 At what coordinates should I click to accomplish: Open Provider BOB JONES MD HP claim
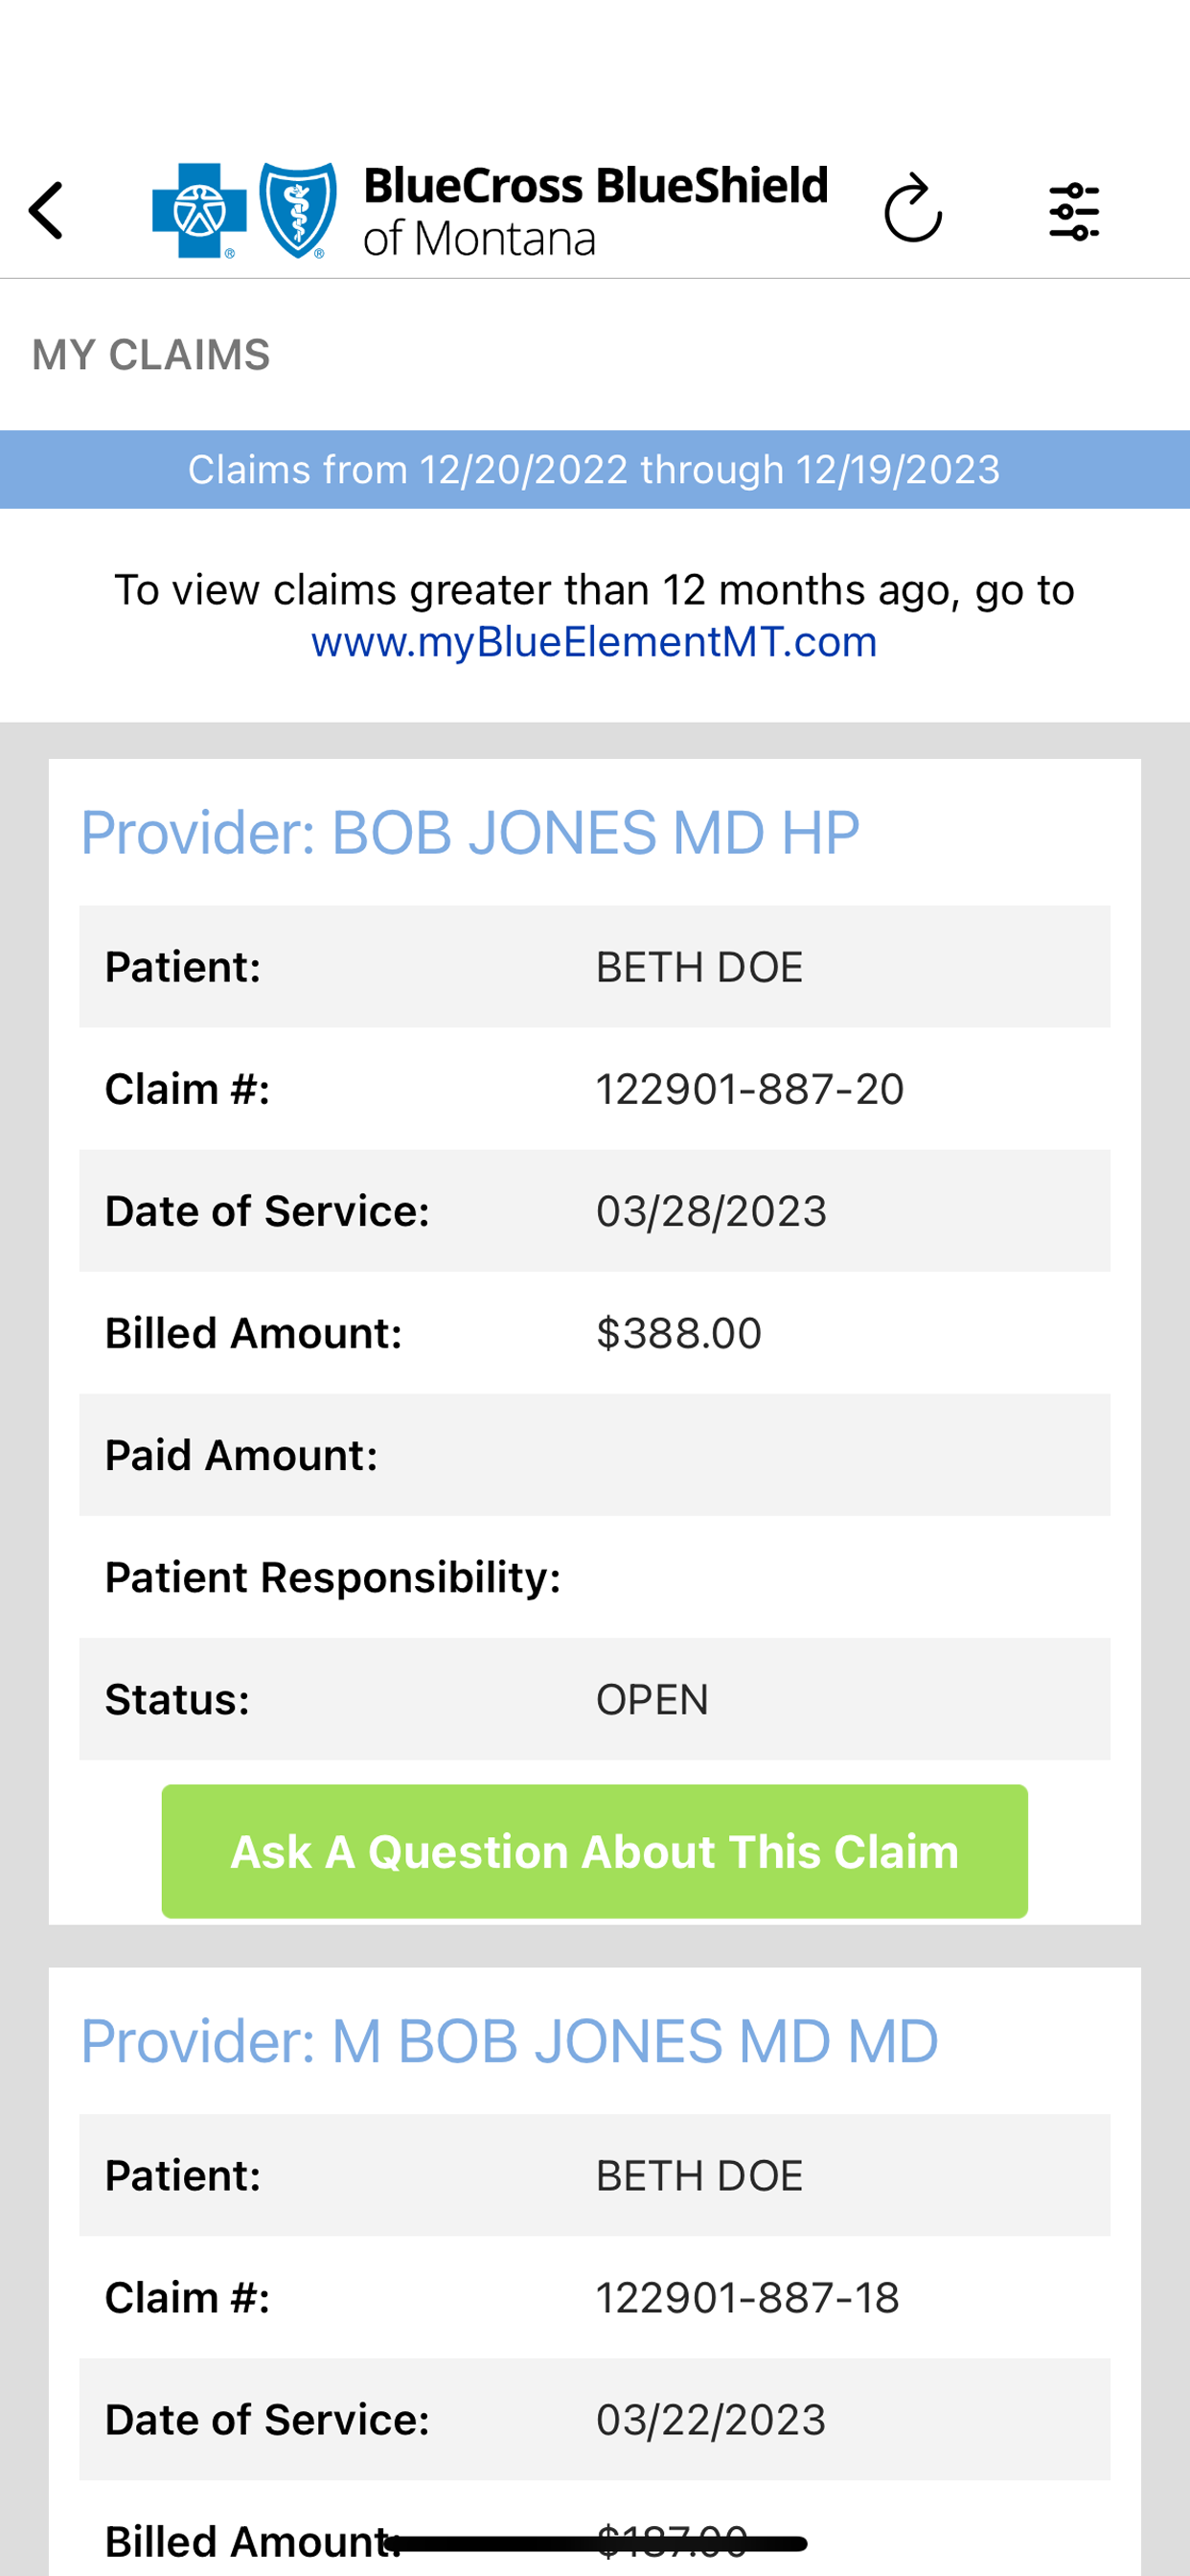[x=470, y=833]
